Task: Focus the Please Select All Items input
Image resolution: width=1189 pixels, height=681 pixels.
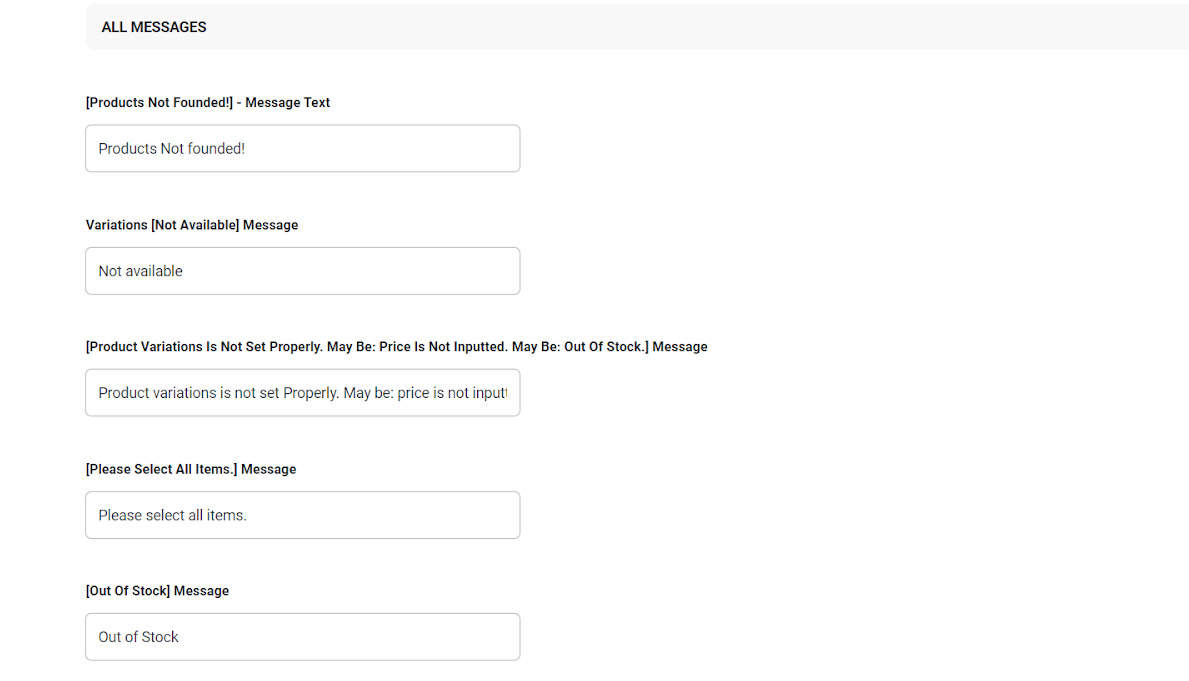Action: pos(302,515)
